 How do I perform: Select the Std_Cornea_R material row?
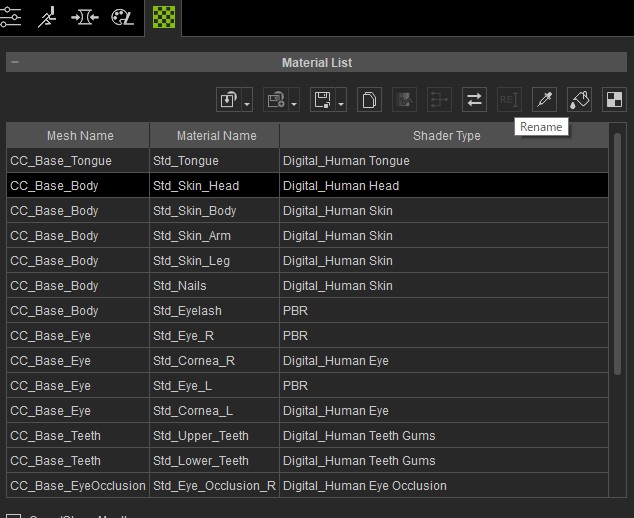(194, 361)
